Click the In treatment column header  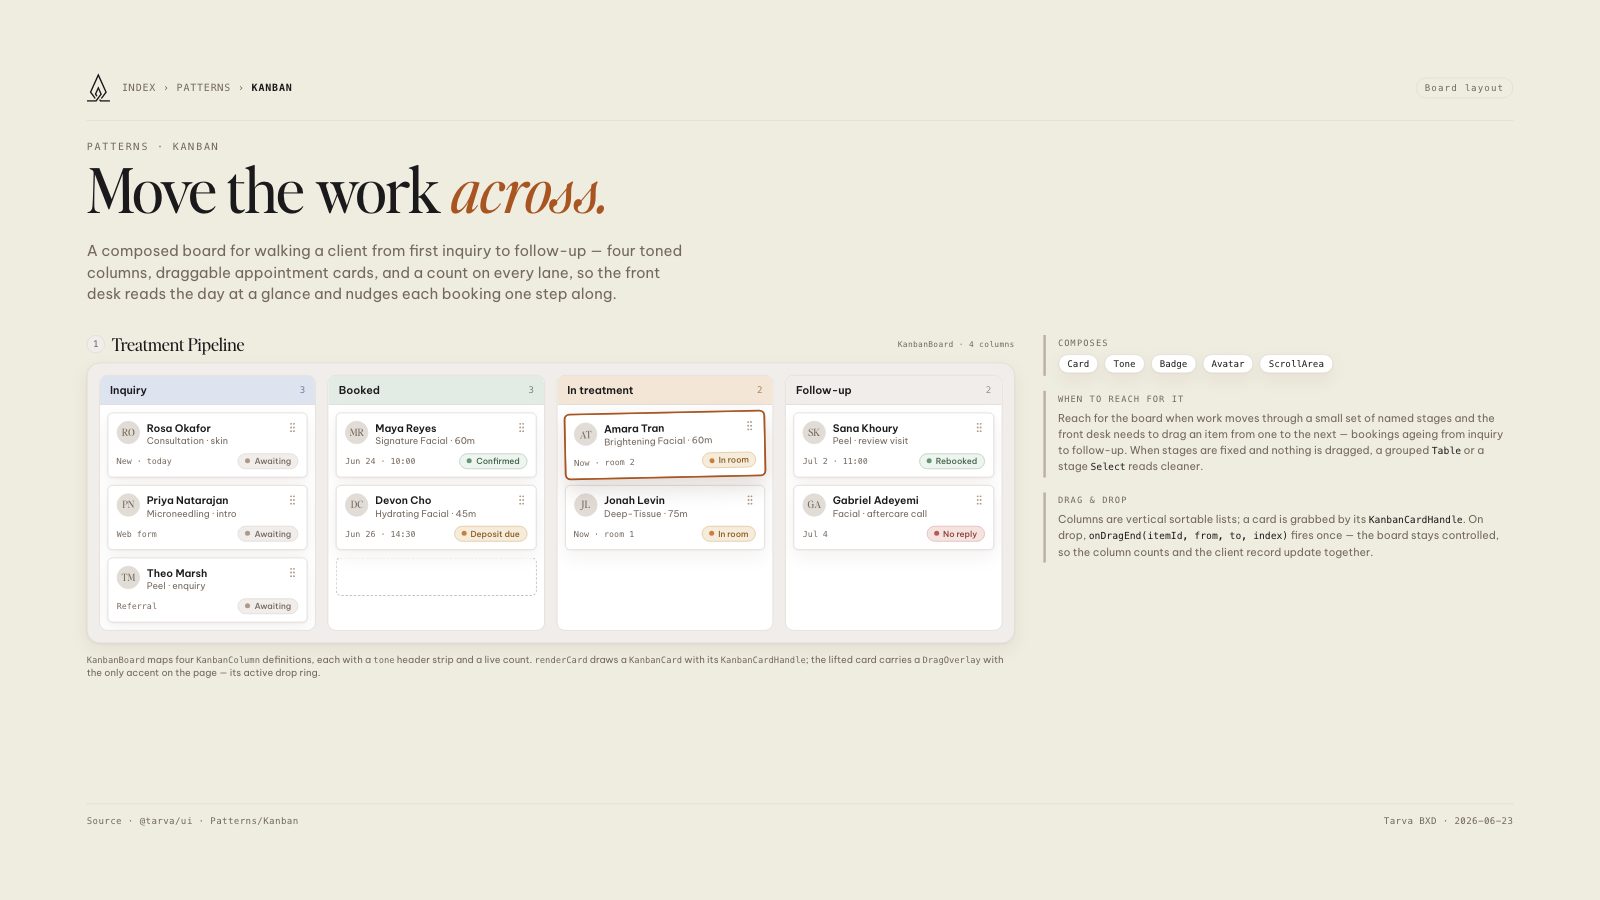665,390
